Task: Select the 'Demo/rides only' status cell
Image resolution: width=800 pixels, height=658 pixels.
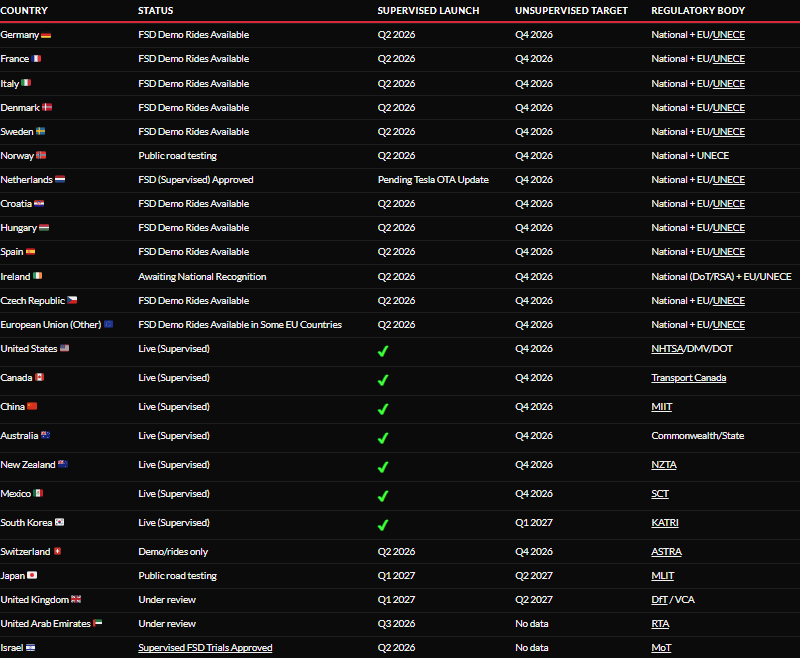Action: click(x=173, y=551)
